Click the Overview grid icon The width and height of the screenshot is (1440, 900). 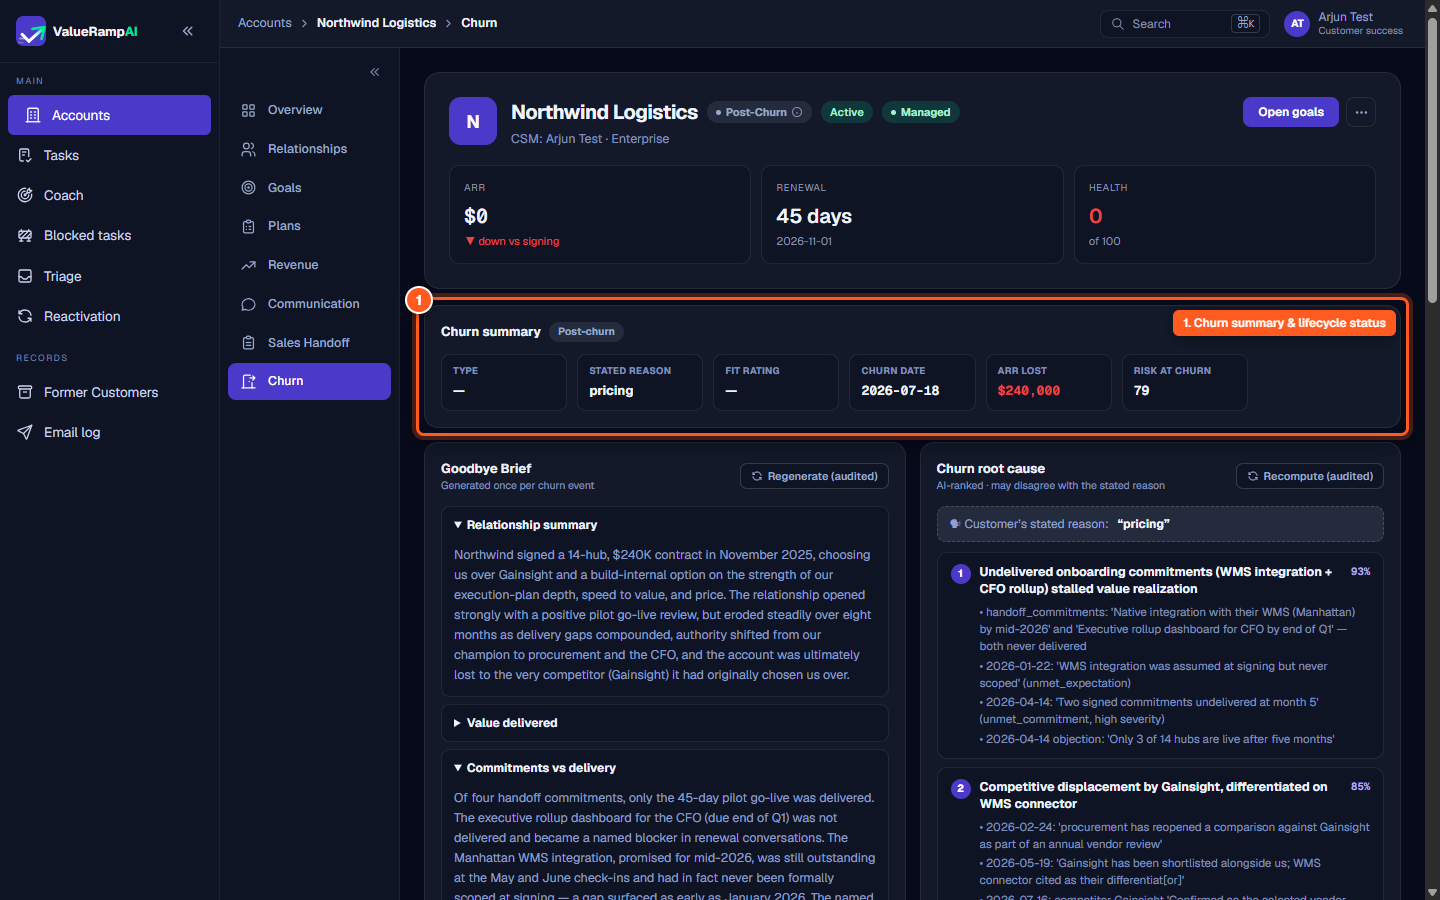pos(249,110)
